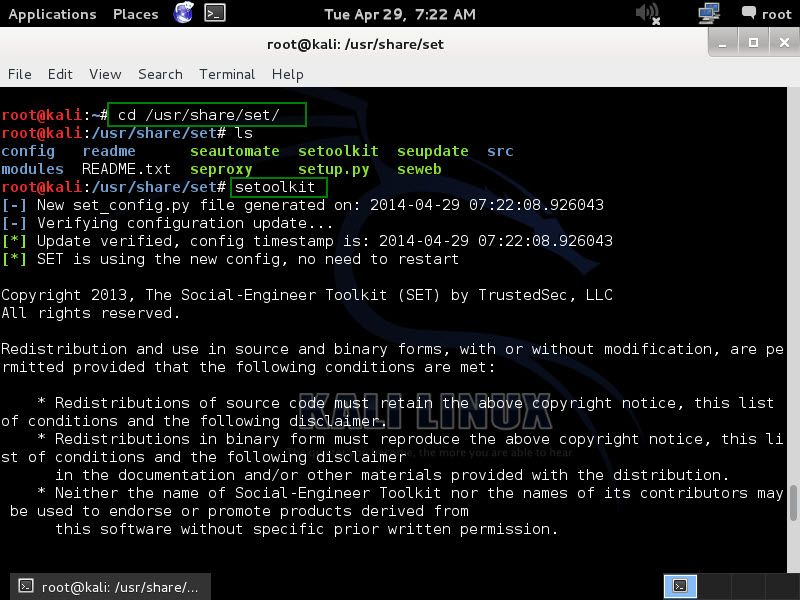The height and width of the screenshot is (600, 800).
Task: Click the workspace switcher terminal icon
Action: pos(680,586)
